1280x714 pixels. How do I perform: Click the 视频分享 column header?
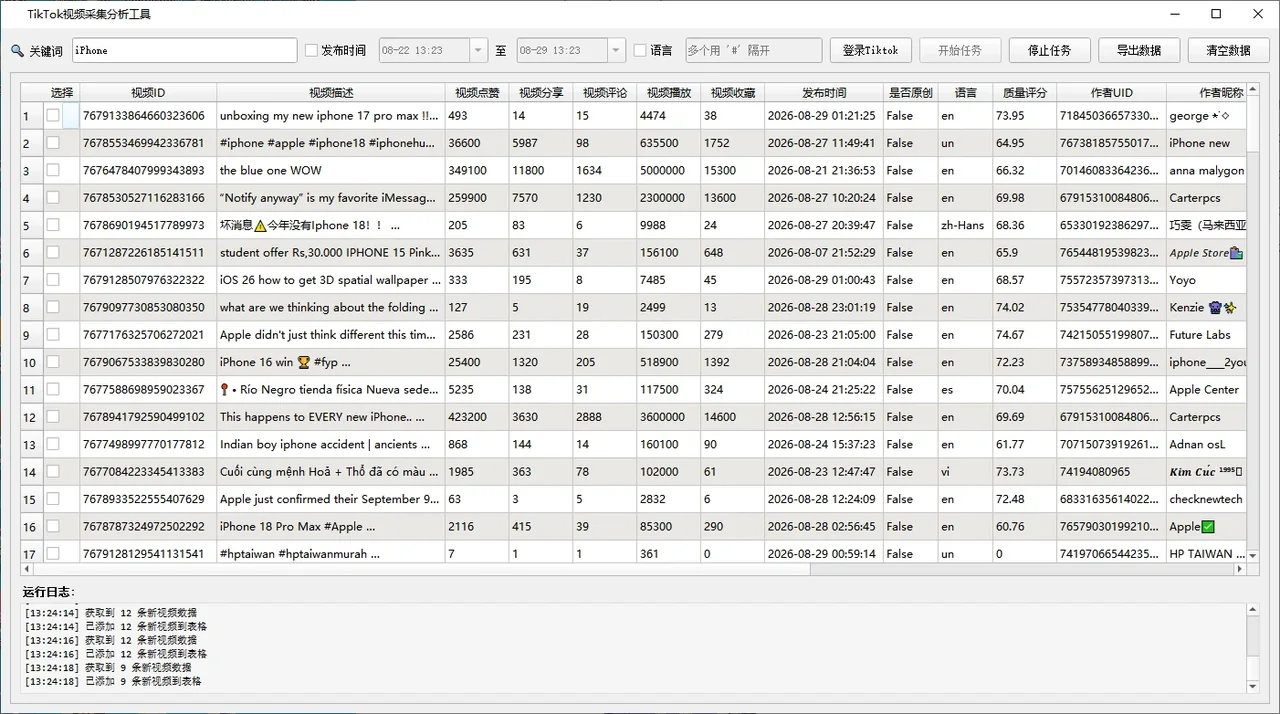tap(541, 93)
